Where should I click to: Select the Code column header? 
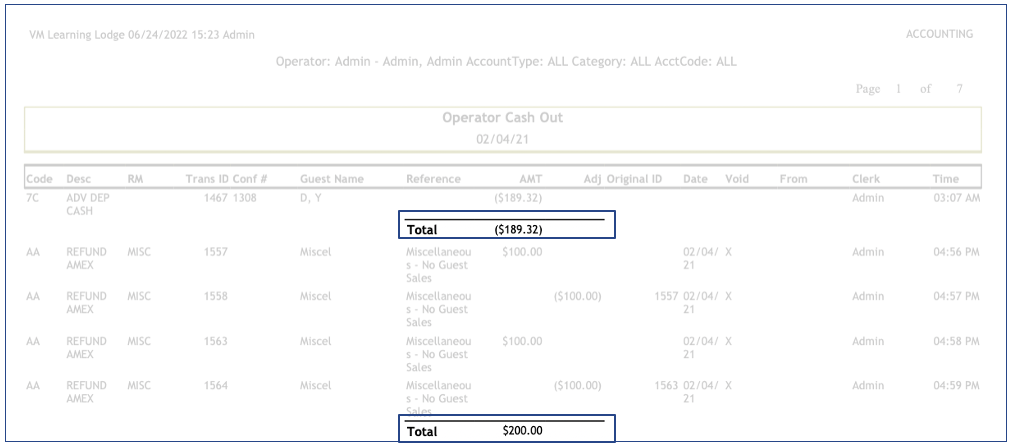(x=38, y=179)
